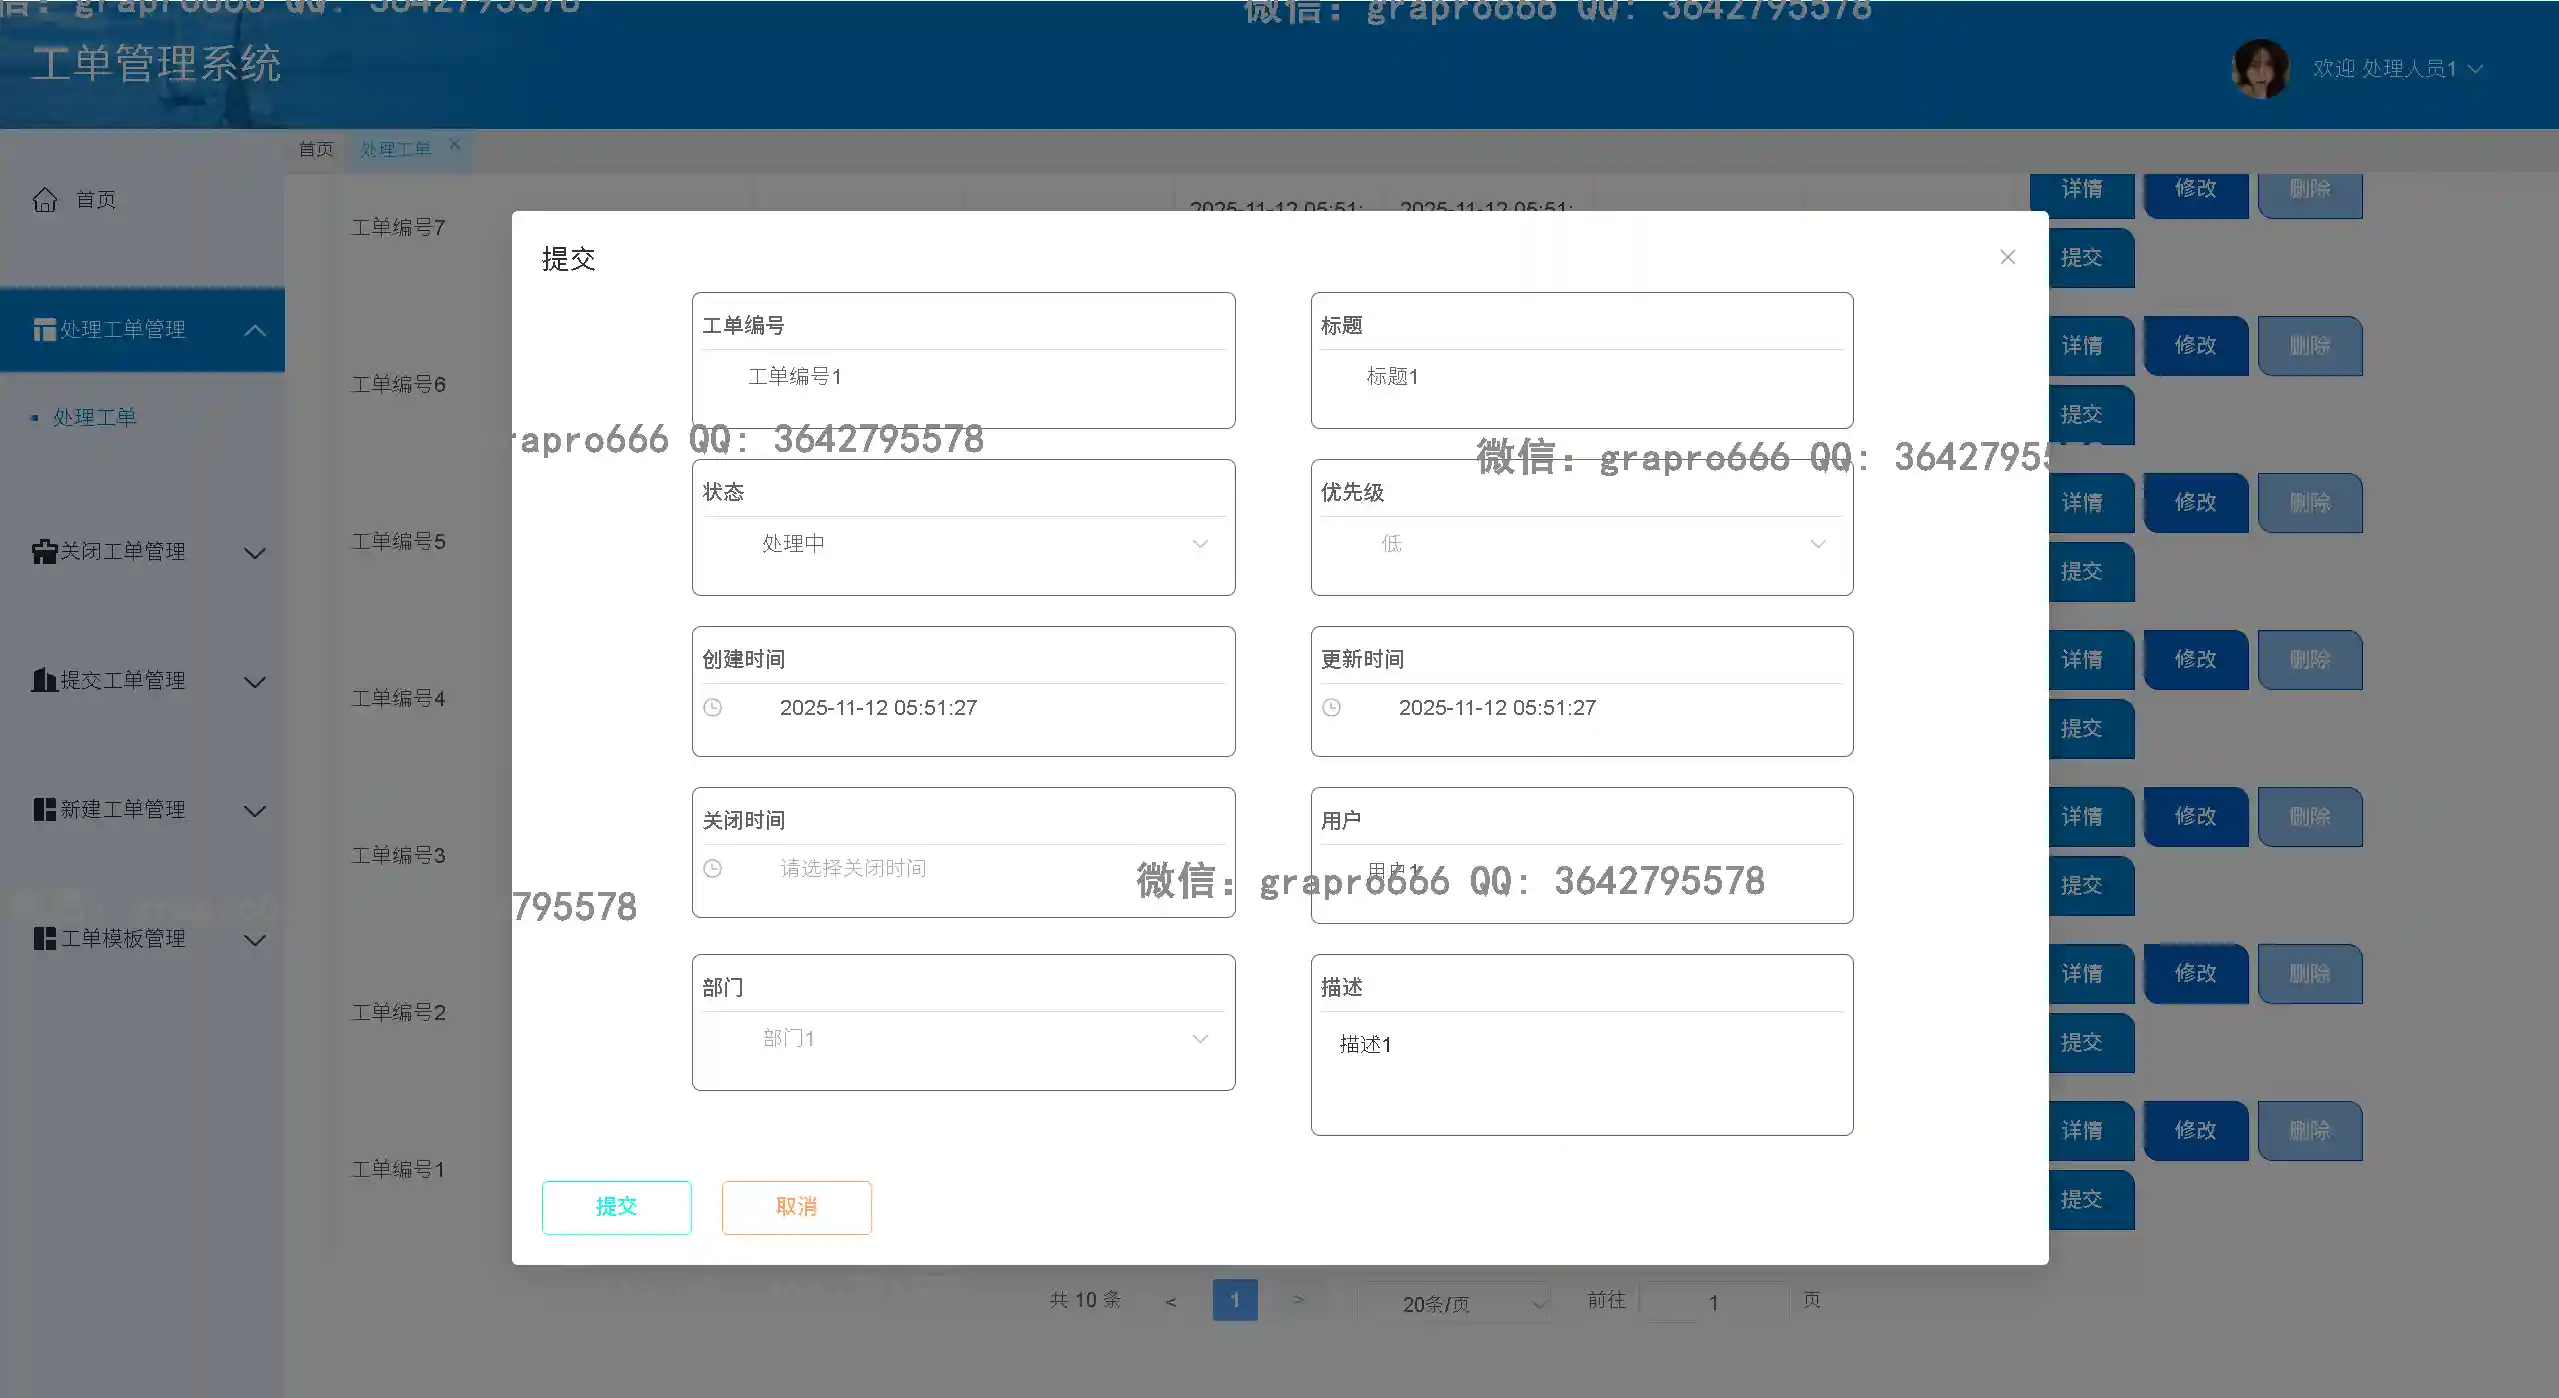This screenshot has width=2559, height=1398.
Task: Click the 新建工单管理 grid icon
Action: [44, 810]
